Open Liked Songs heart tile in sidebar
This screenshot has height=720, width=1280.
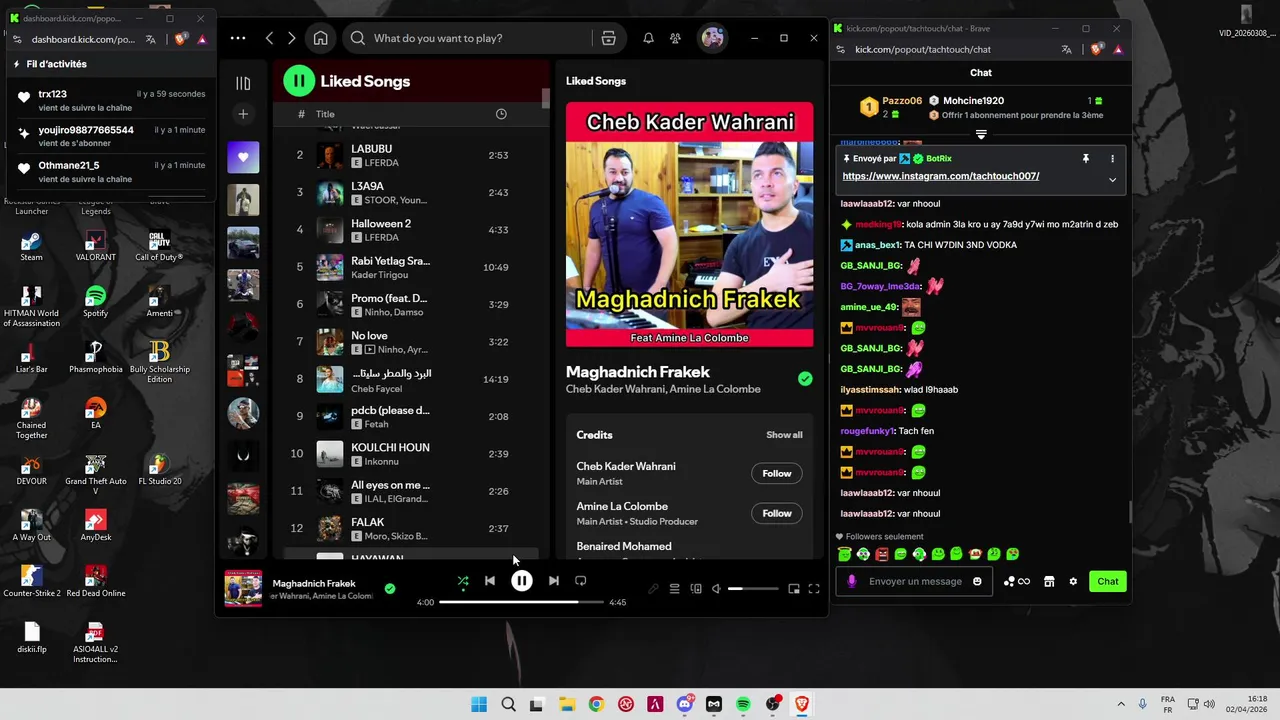(x=243, y=157)
